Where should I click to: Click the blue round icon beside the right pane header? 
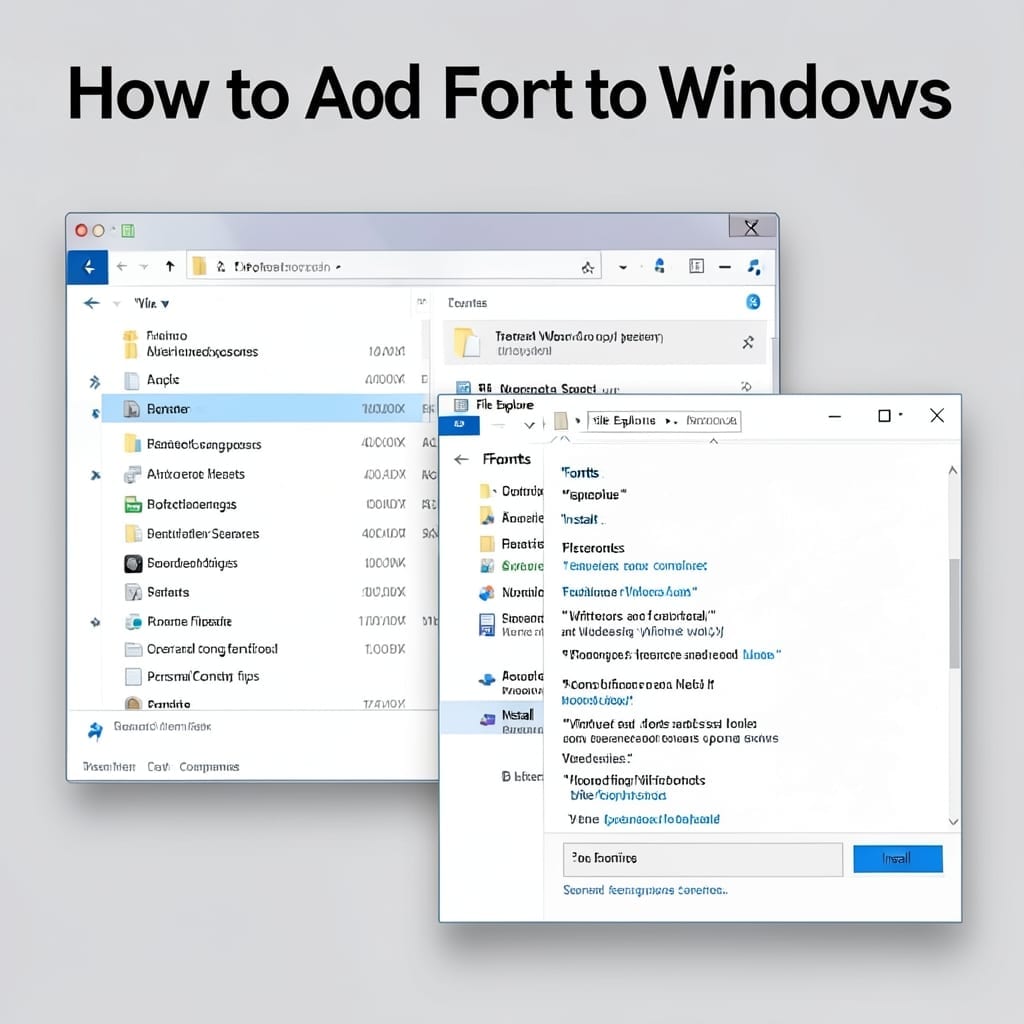[753, 302]
